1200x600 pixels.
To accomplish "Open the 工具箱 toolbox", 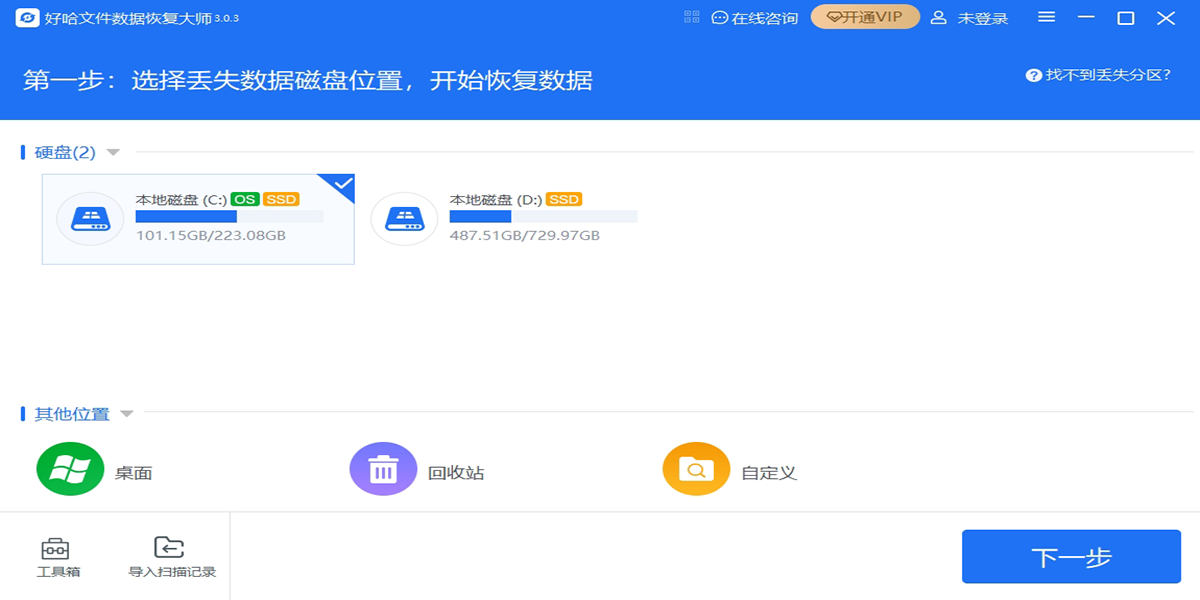I will (x=58, y=558).
